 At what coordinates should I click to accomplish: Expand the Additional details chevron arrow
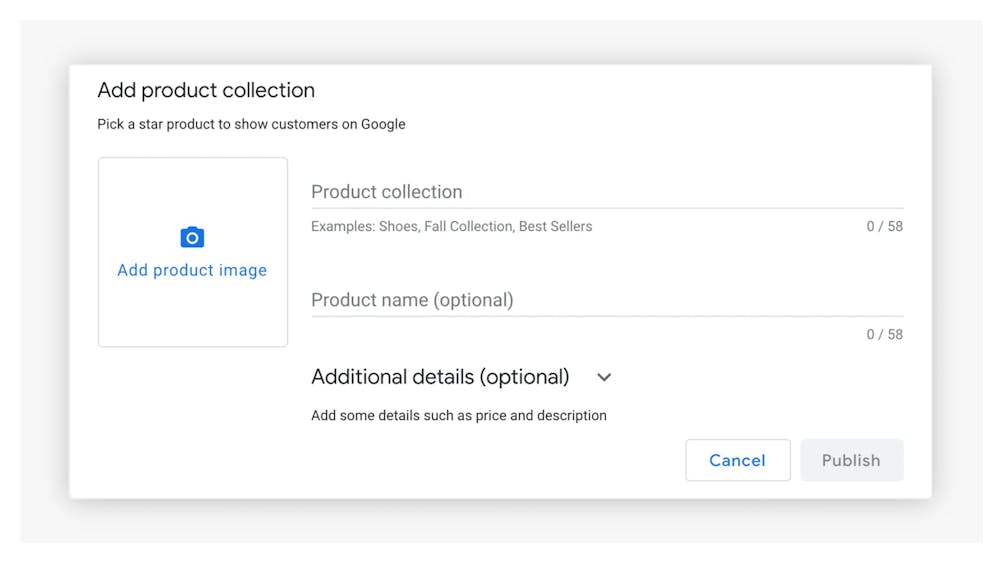pyautogui.click(x=604, y=378)
